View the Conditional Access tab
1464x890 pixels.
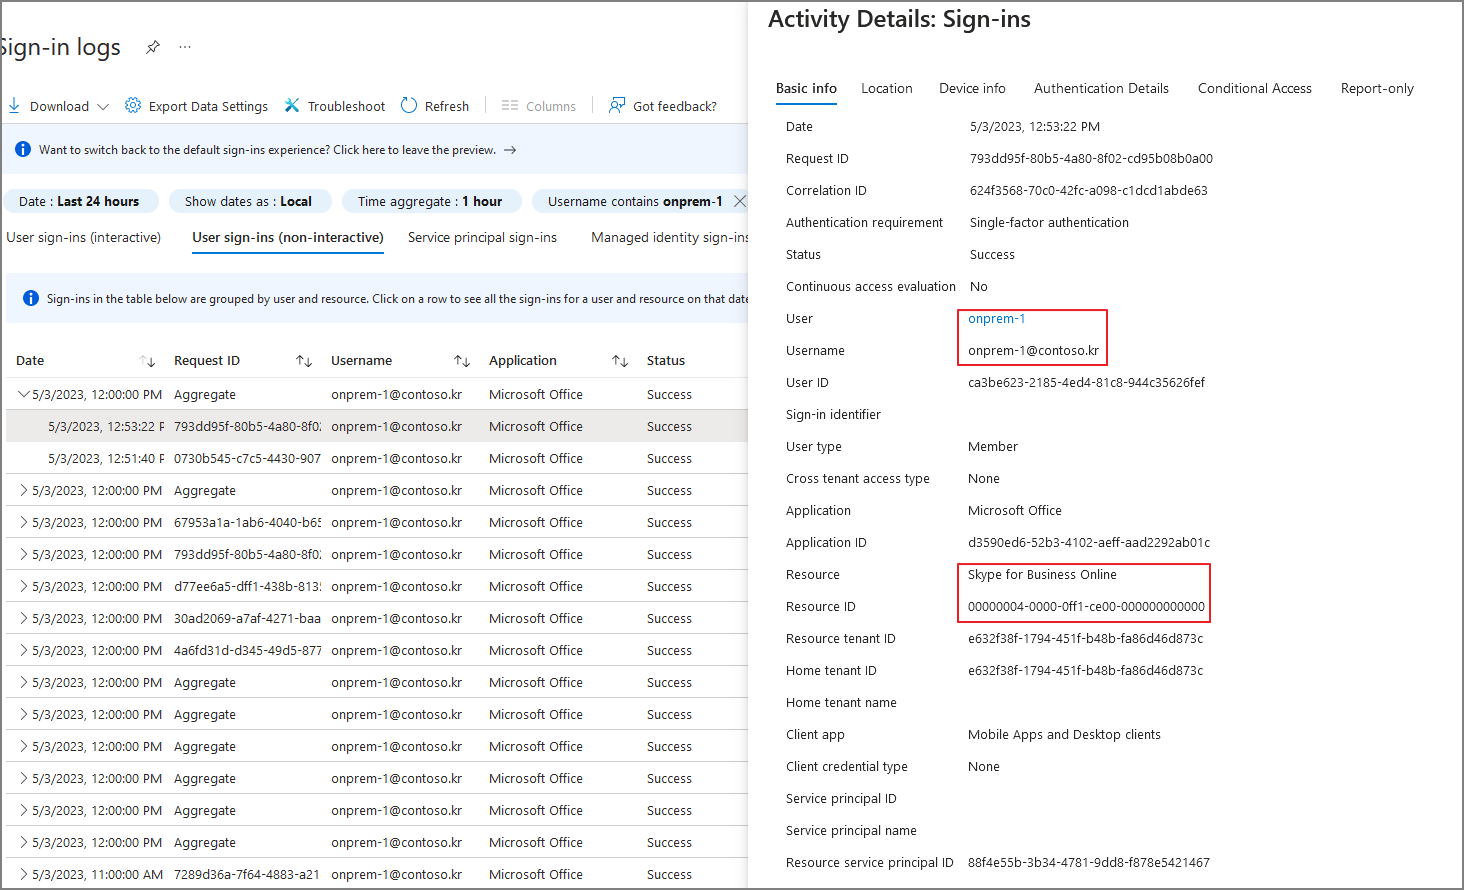(1255, 88)
